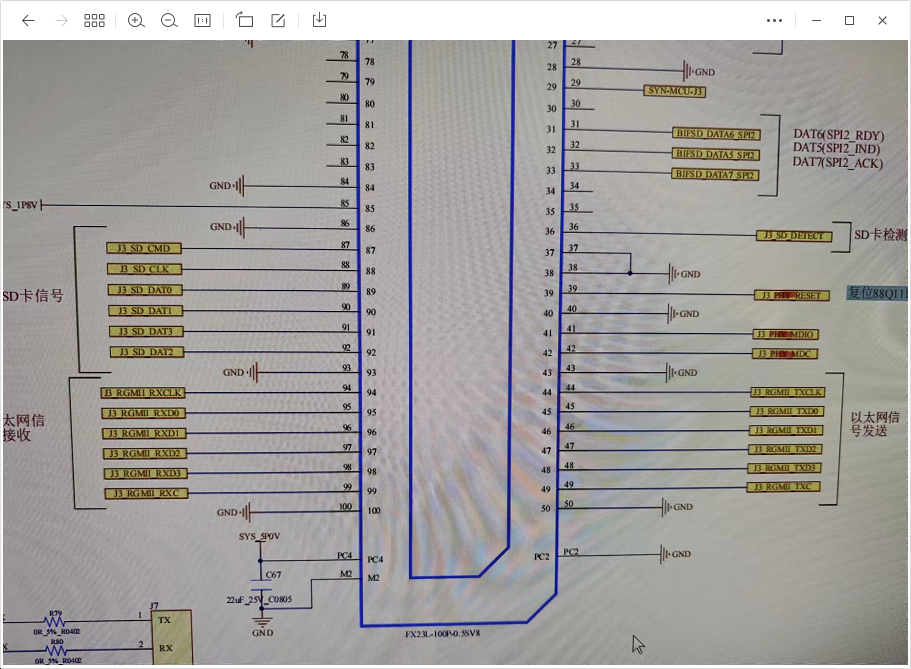Open the edit image tool
The image size is (911, 669).
point(279,20)
